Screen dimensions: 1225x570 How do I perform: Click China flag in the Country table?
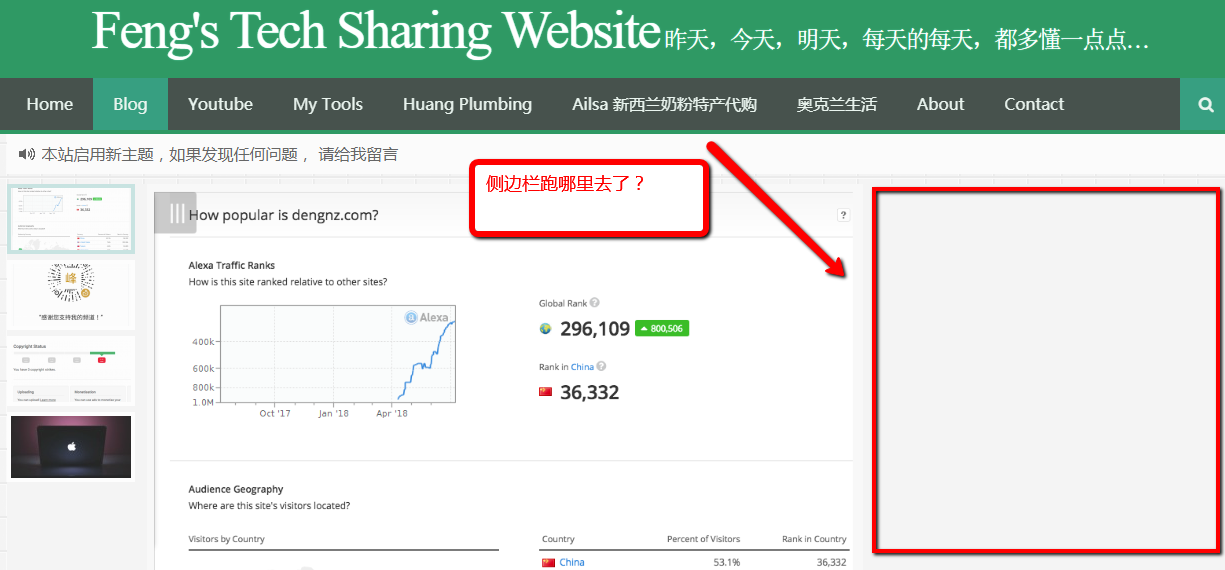[x=548, y=562]
